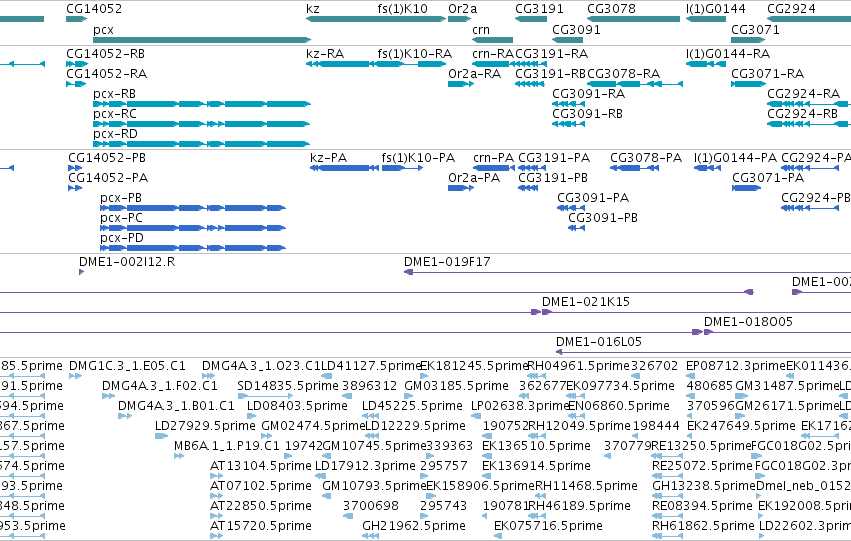The image size is (851, 541).
Task: Click the pcx-RD transcript
Action: 202,144
